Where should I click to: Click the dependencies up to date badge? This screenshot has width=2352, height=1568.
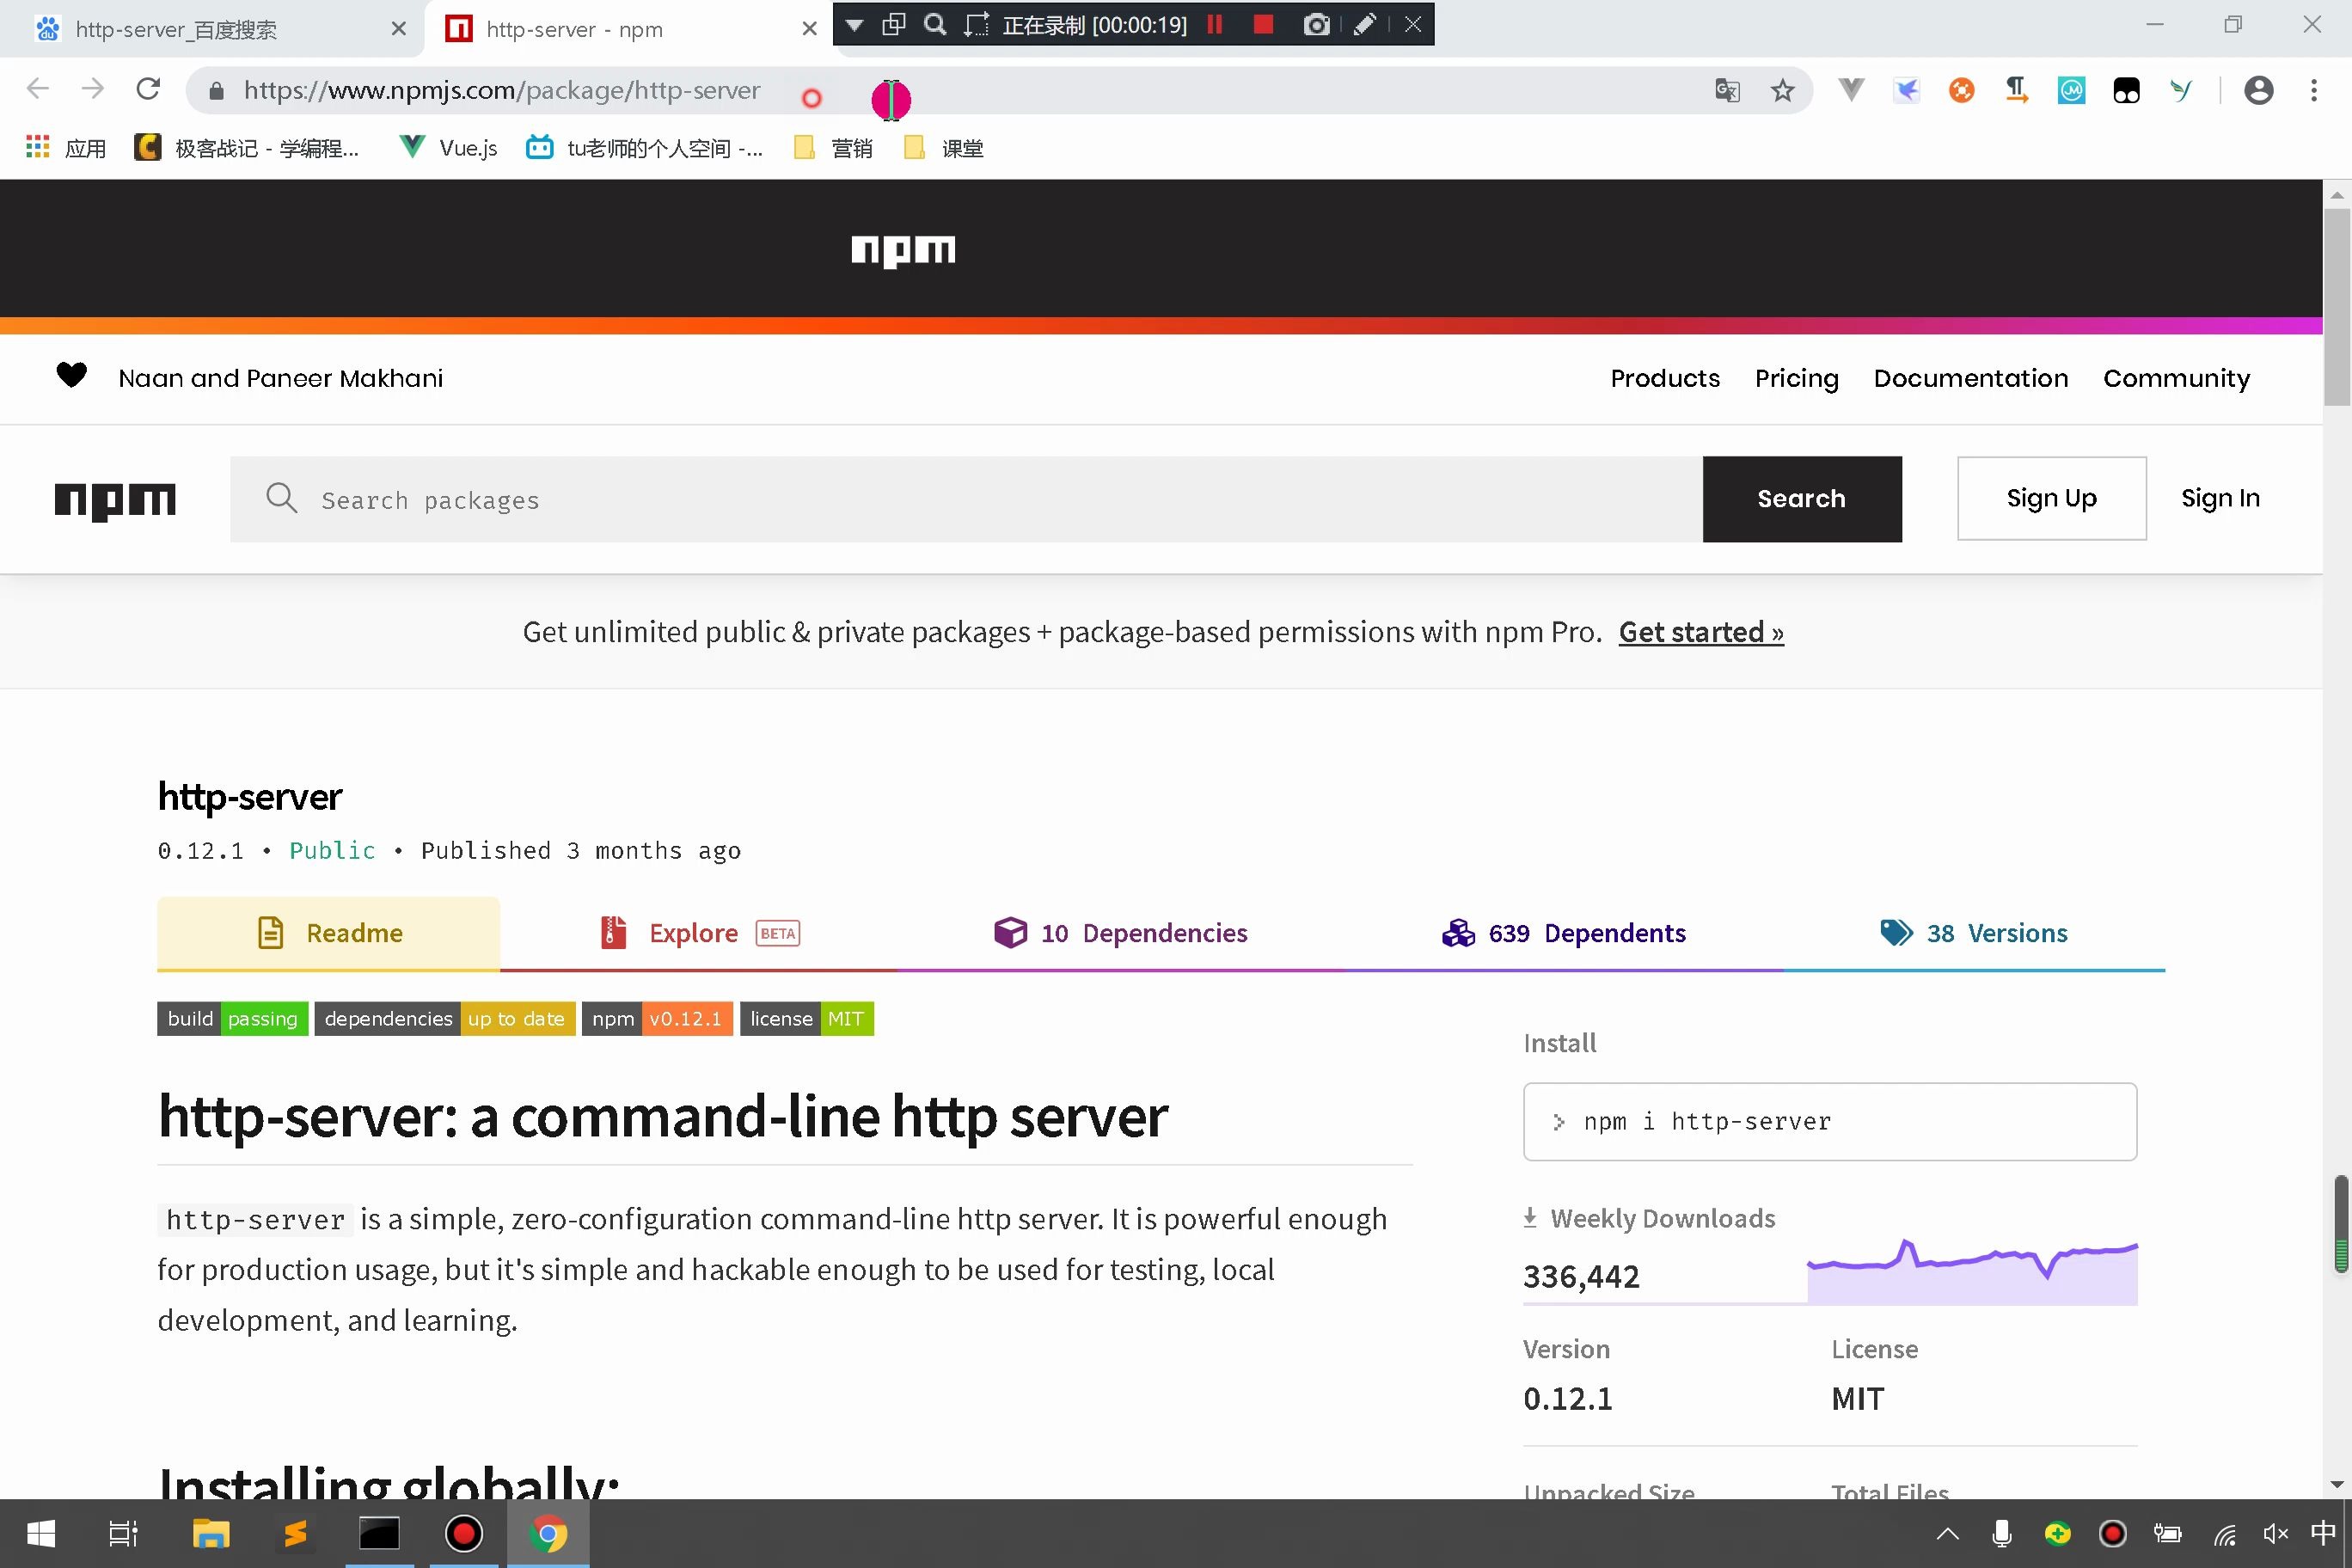click(444, 1019)
